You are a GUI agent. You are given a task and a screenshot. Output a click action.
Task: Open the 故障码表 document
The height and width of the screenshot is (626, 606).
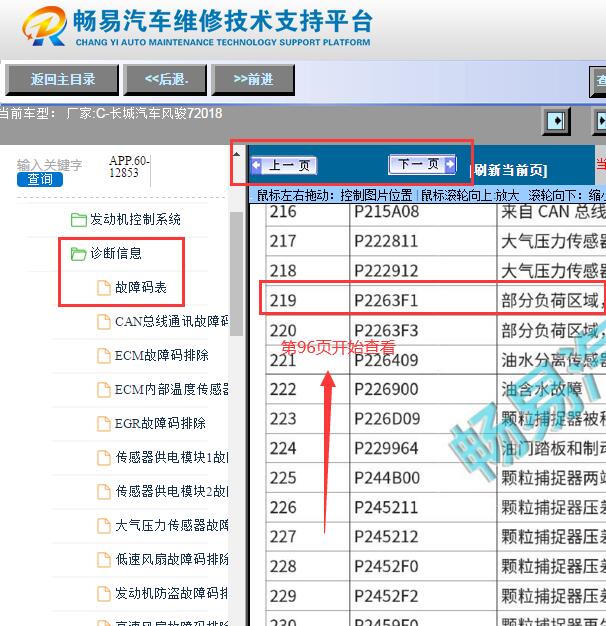(141, 287)
